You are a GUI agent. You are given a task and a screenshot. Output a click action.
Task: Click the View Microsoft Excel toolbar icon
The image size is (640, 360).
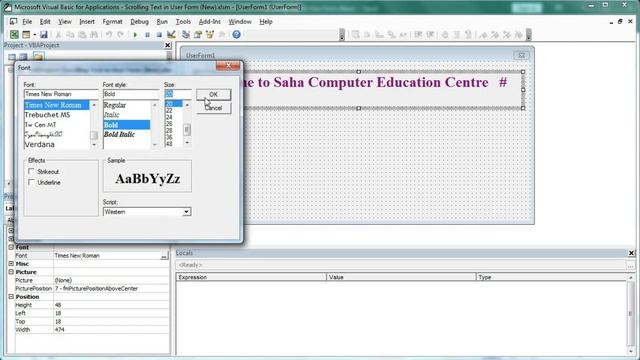14,35
